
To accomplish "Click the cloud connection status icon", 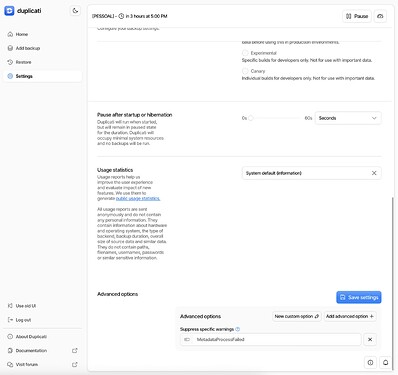I will (x=380, y=16).
